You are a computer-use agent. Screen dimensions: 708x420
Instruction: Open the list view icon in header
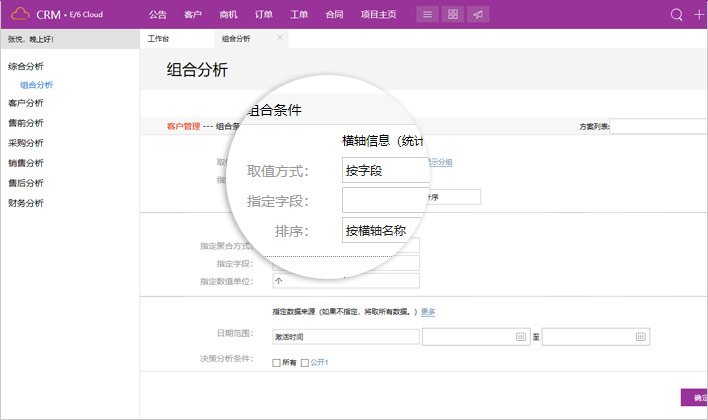[427, 14]
